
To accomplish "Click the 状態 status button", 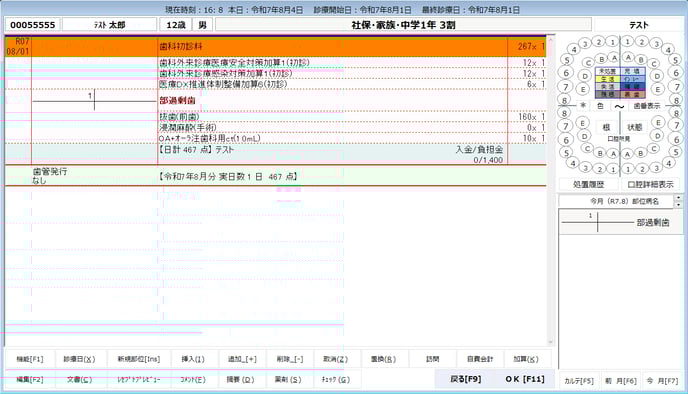I will 634,127.
